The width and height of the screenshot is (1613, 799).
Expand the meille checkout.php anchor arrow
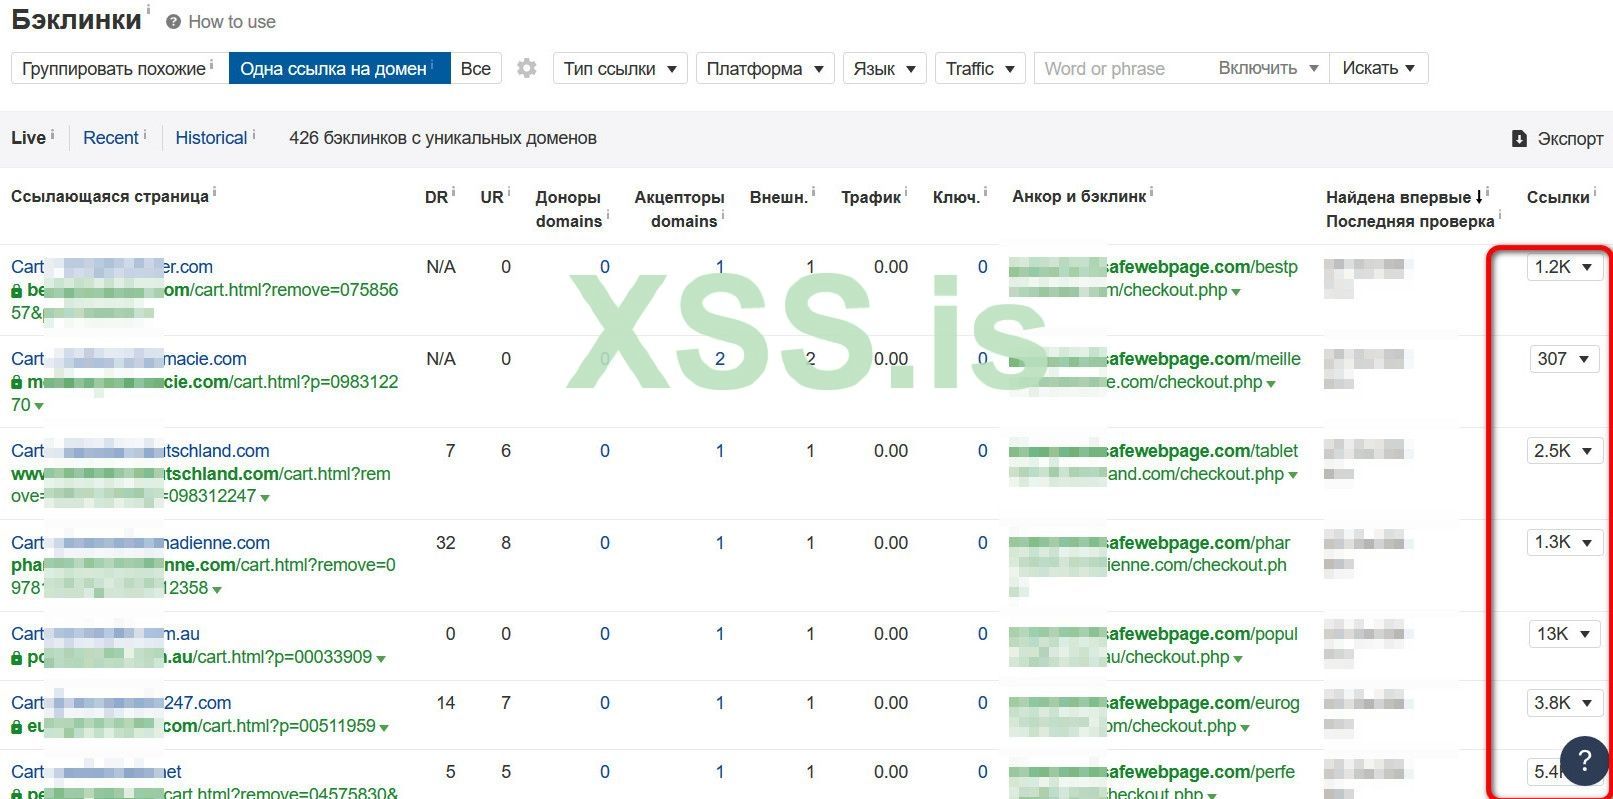[x=1271, y=384]
